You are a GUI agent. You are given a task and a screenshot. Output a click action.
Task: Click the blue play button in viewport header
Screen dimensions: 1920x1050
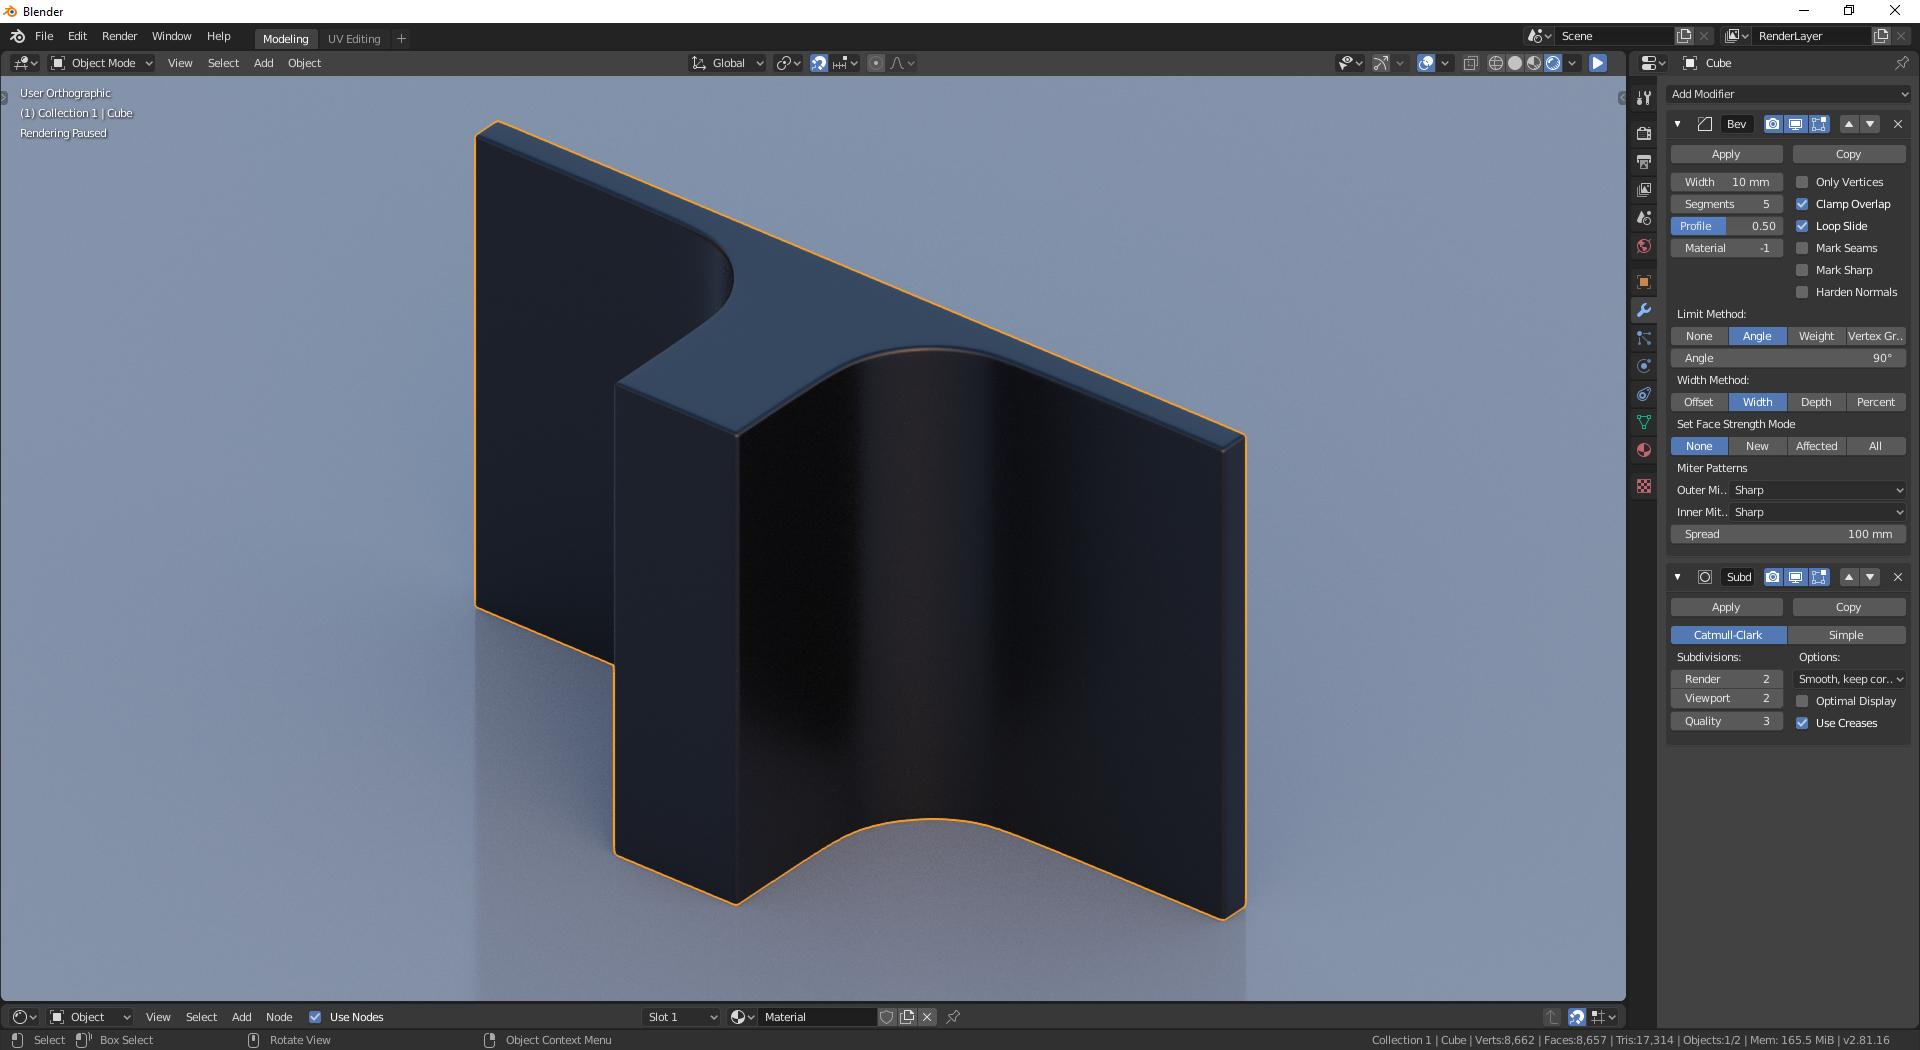coord(1598,63)
